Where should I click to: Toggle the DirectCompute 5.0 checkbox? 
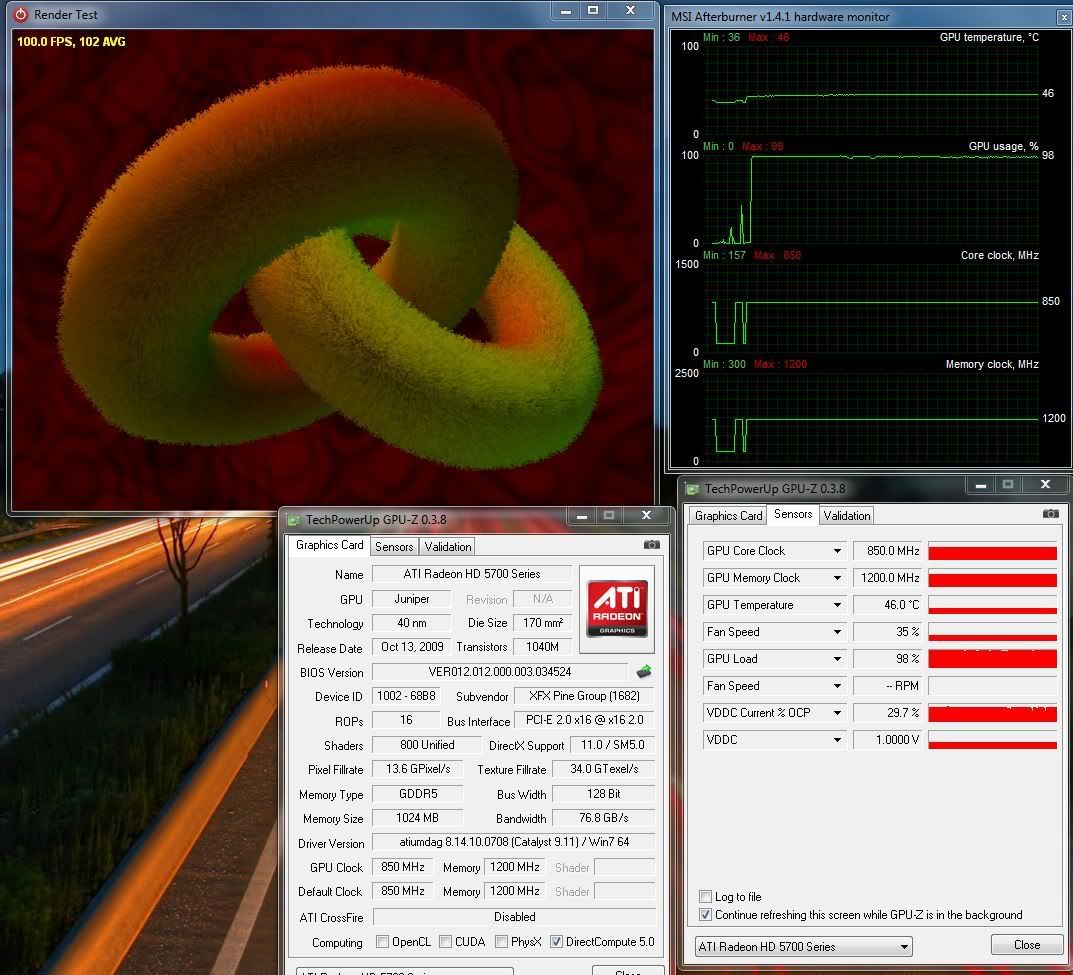coord(556,942)
